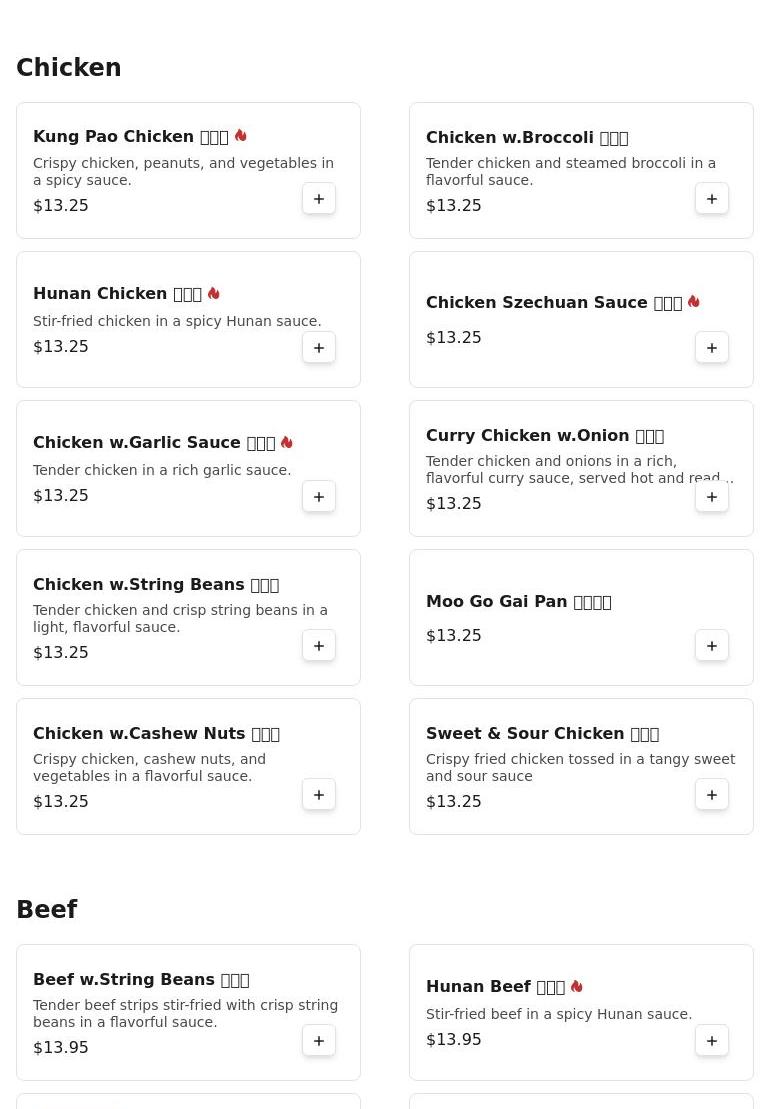The width and height of the screenshot is (770, 1109).
Task: Add Beef w.String Beans to cart
Action: (319, 1041)
